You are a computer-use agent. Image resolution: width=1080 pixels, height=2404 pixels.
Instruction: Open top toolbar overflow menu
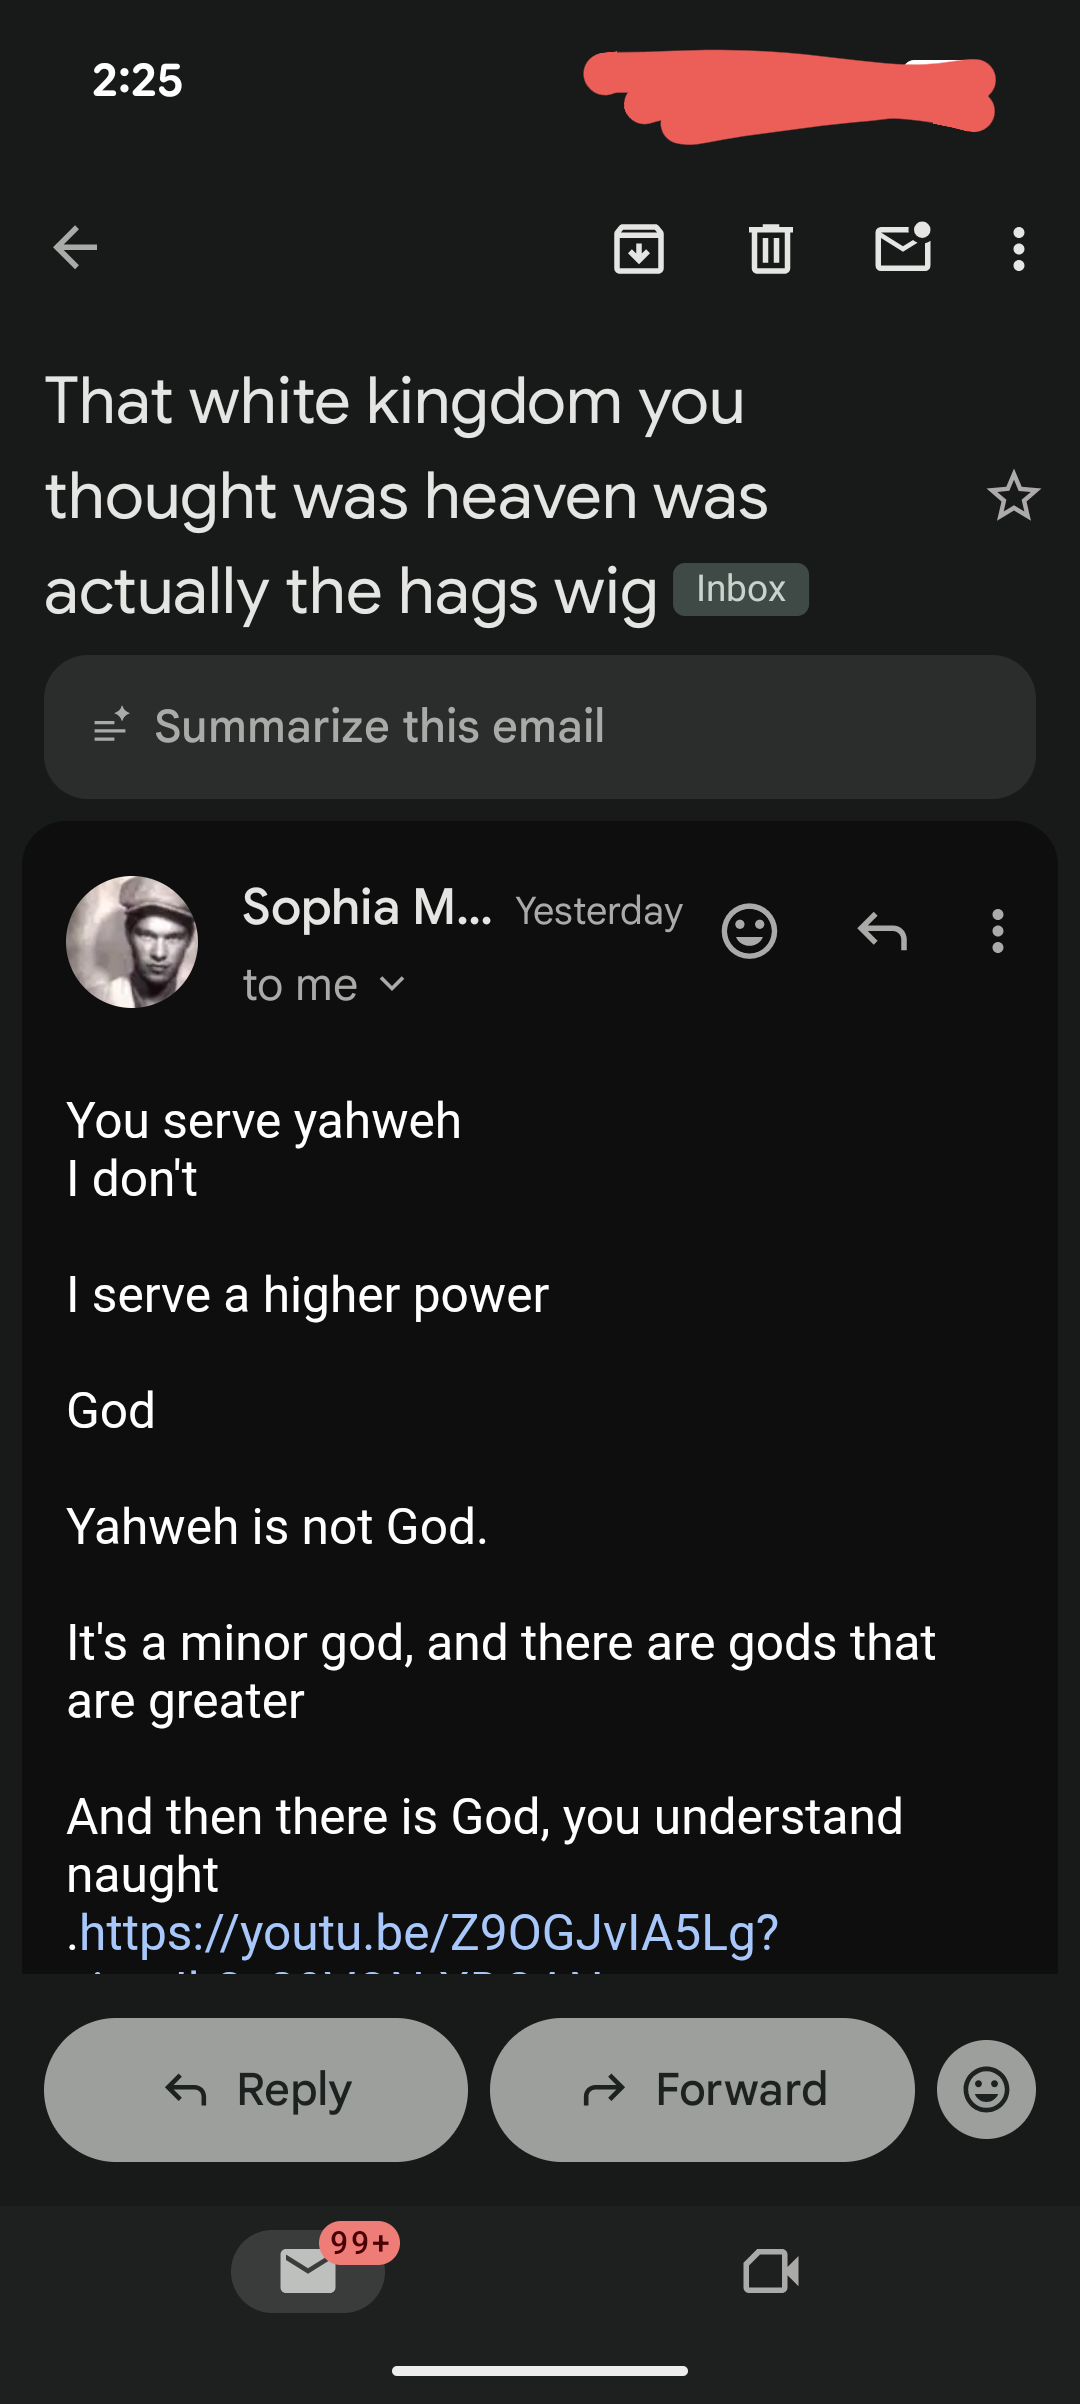pyautogui.click(x=1018, y=248)
